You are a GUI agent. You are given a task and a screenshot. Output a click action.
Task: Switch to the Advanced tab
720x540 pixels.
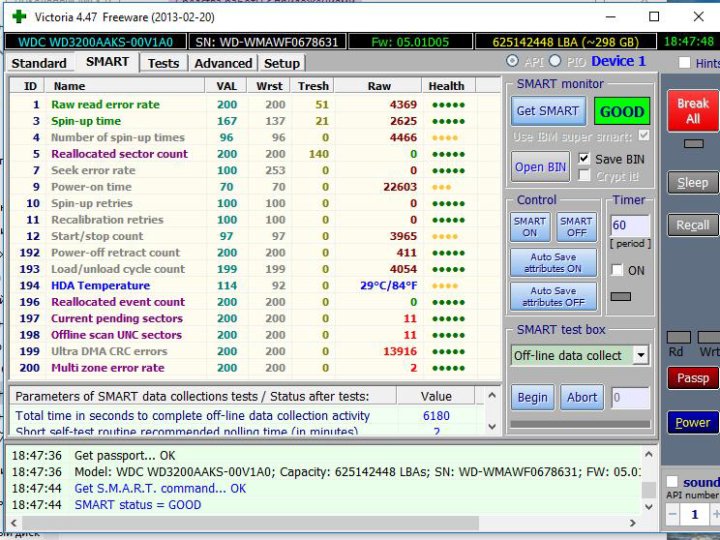point(223,63)
